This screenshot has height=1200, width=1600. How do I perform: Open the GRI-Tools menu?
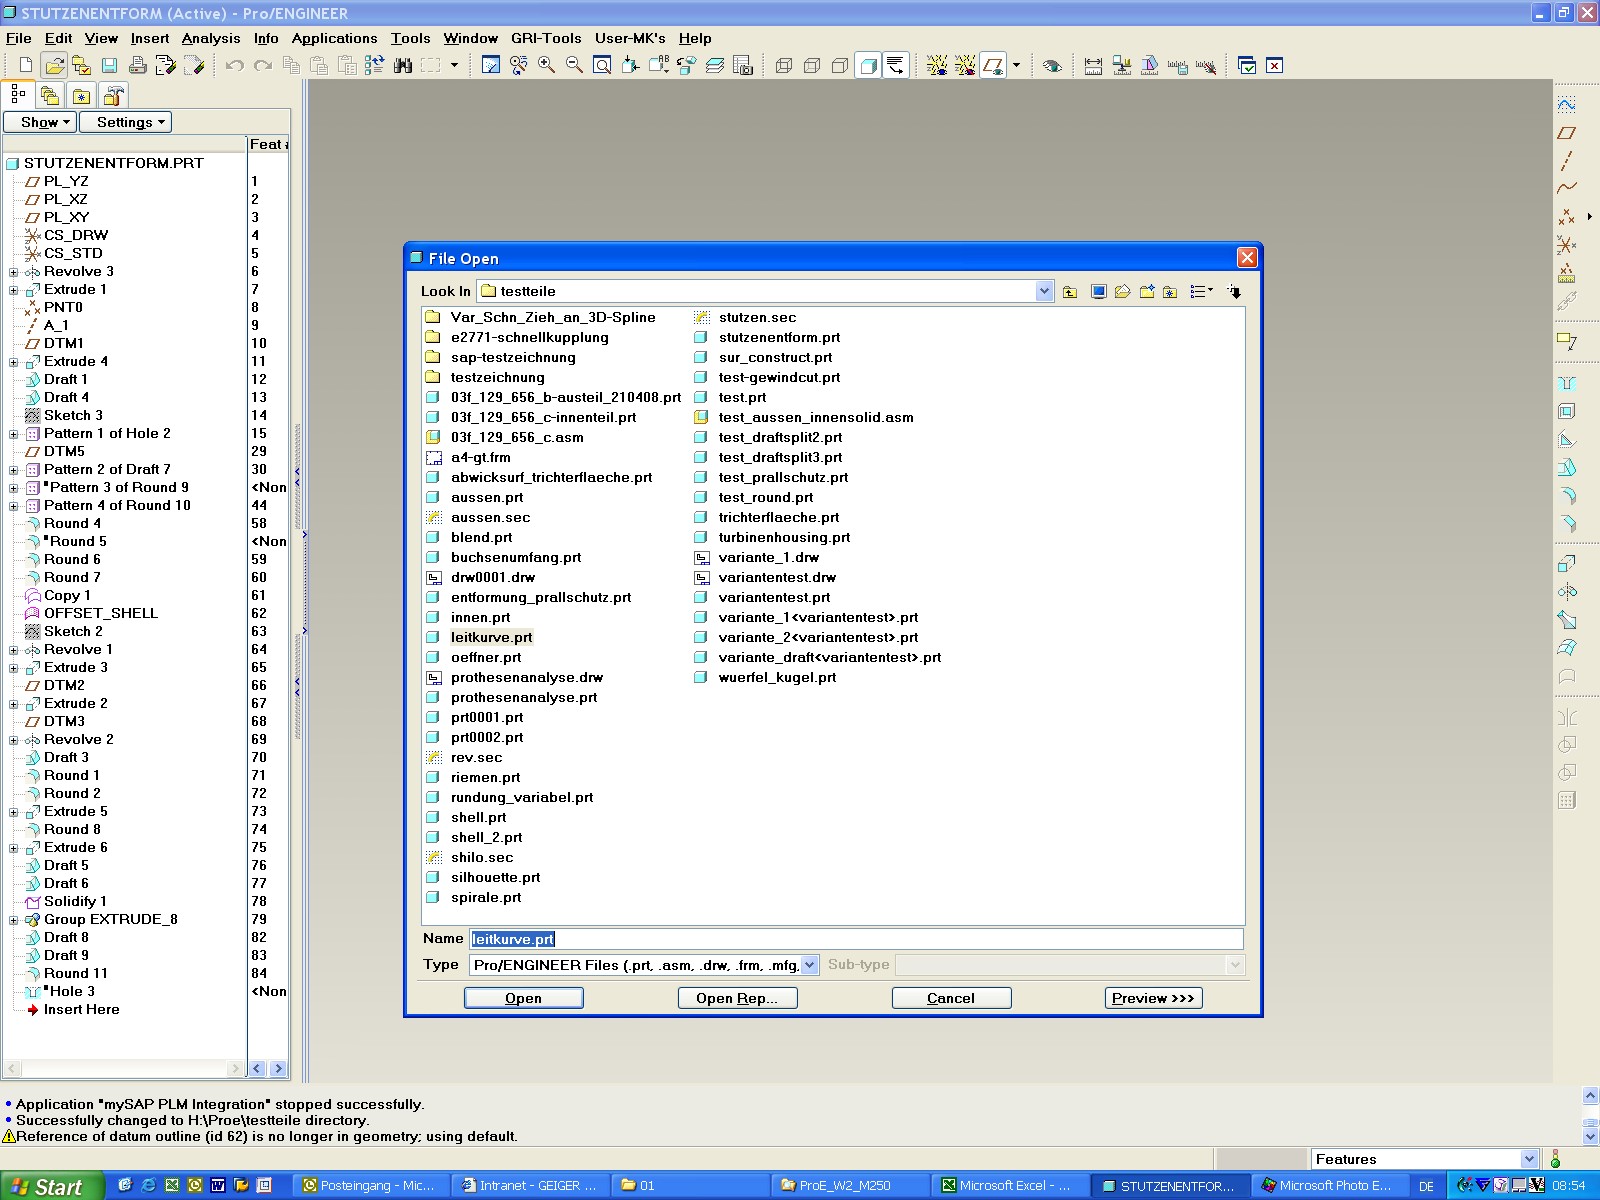546,38
